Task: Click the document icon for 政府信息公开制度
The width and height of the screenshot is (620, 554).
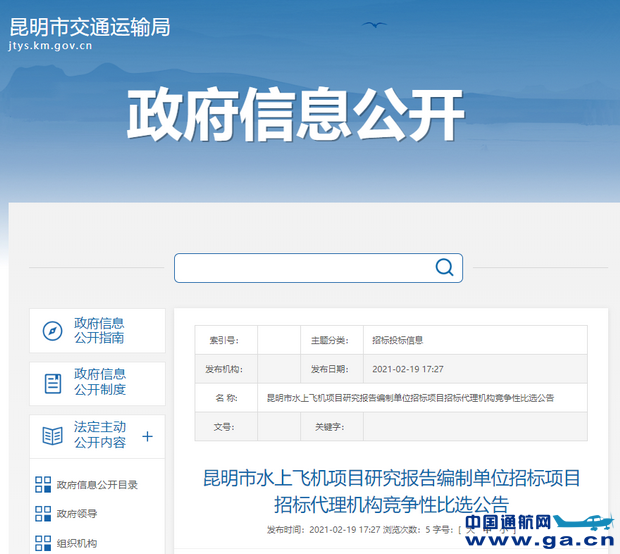Action: (52, 382)
